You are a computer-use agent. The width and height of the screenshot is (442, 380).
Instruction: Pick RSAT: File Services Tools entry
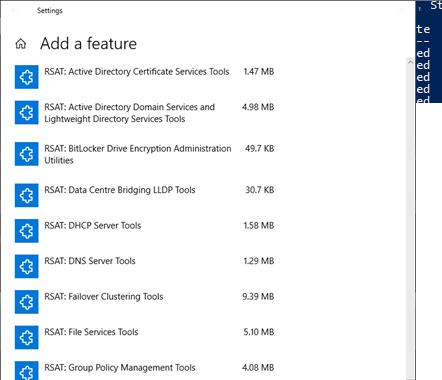pyautogui.click(x=91, y=332)
